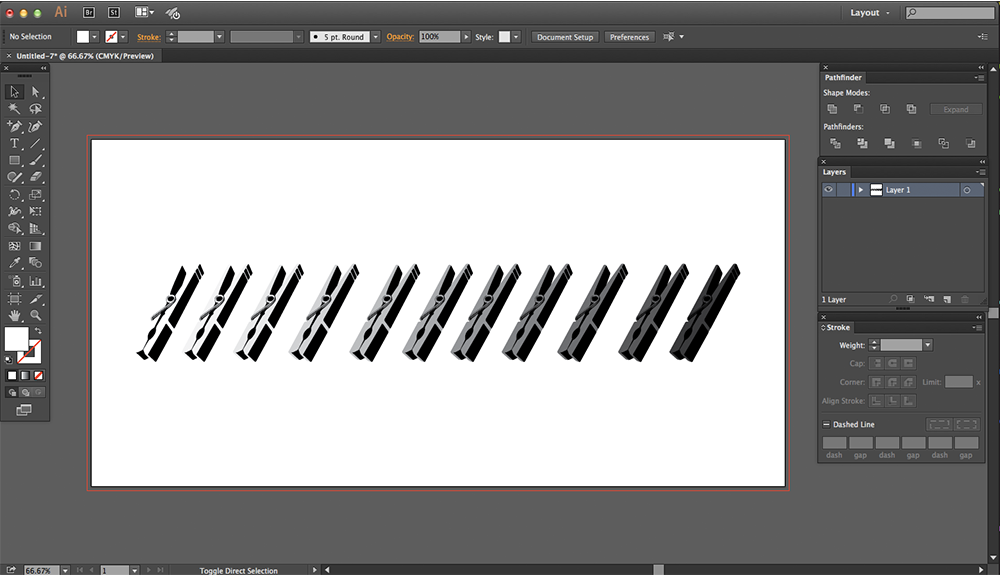The height and width of the screenshot is (577, 1000).
Task: Select the Mesh tool
Action: tap(14, 245)
